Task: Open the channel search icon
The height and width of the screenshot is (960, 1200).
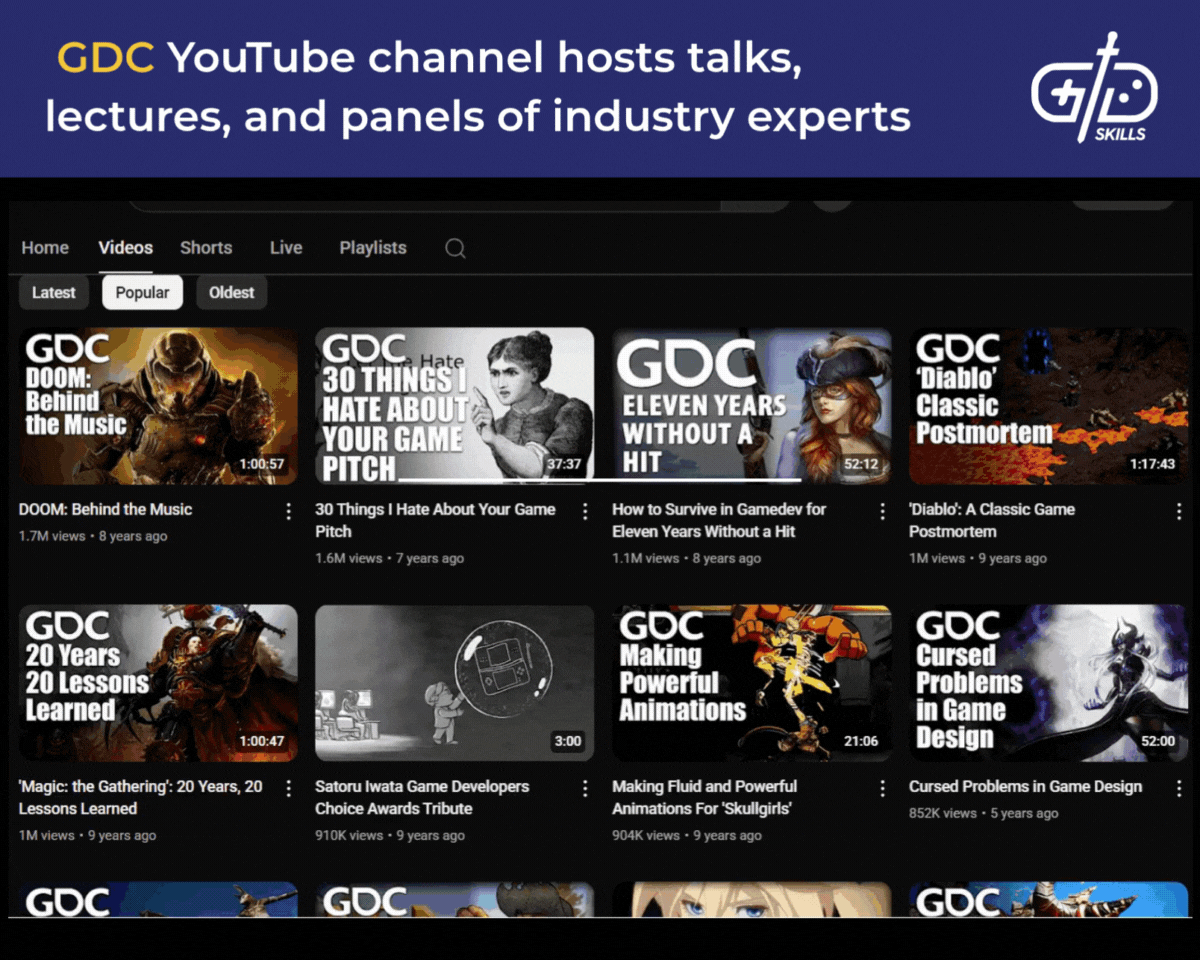Action: tap(455, 247)
